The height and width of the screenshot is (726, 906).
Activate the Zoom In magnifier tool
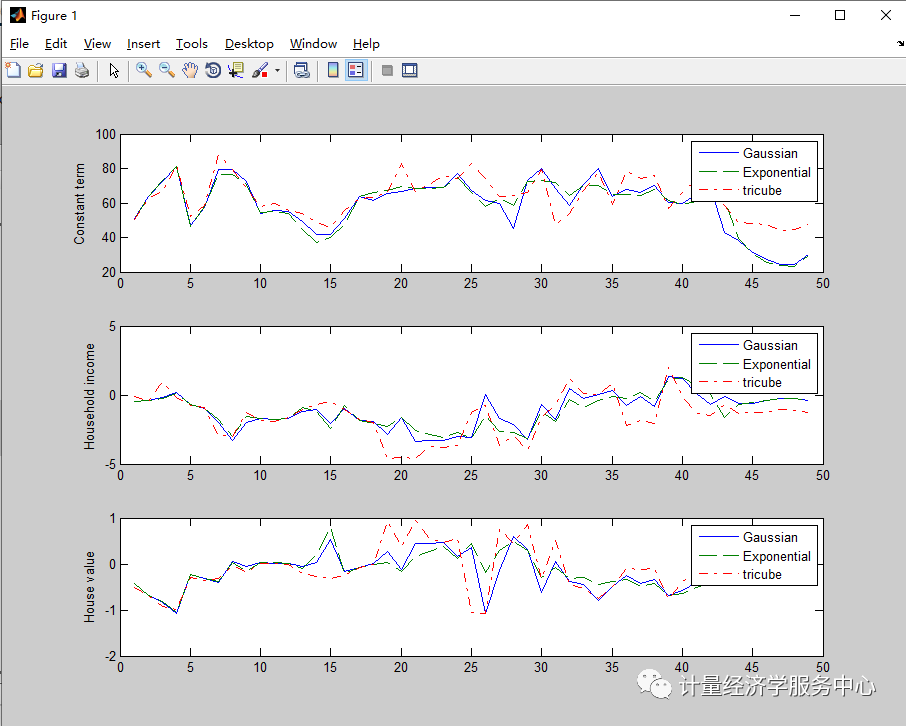tap(143, 71)
